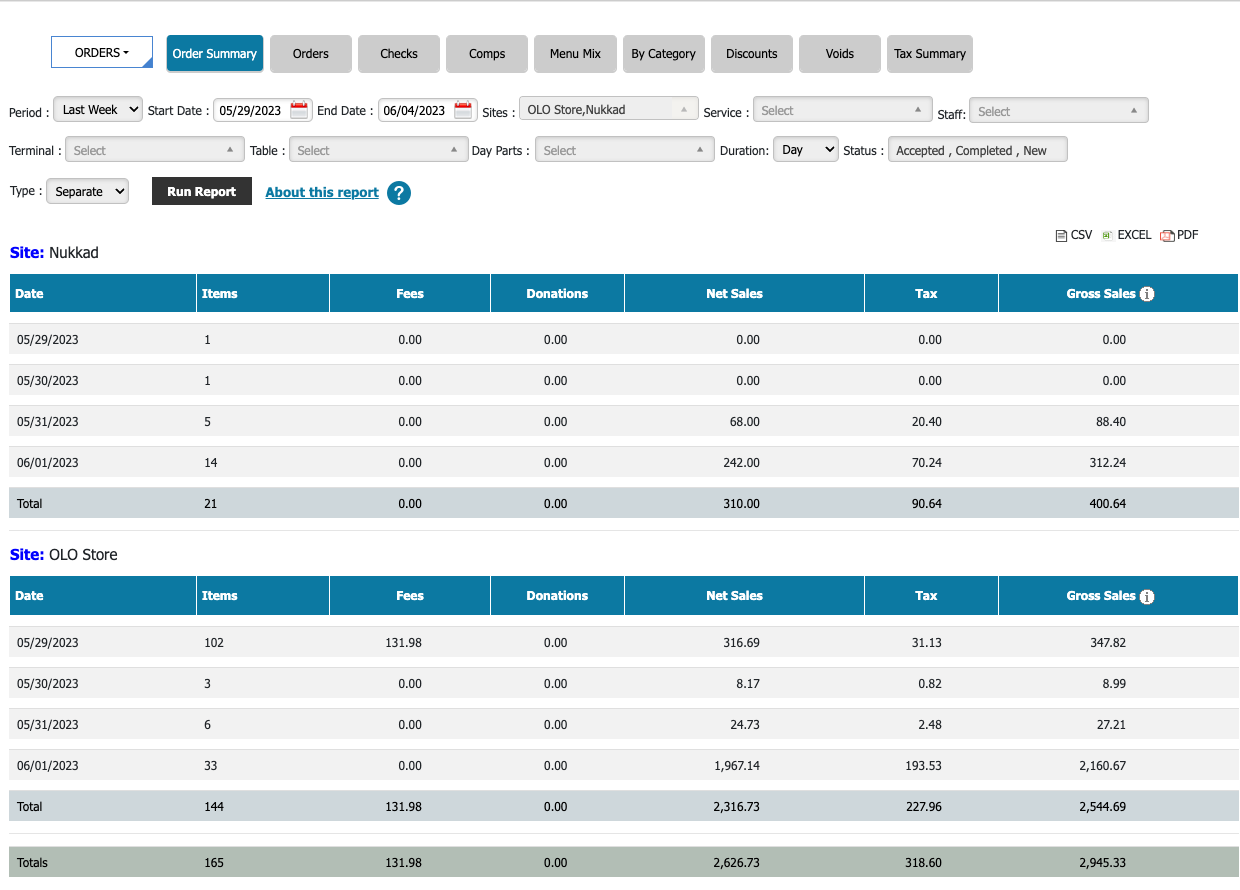Switch to the Tax Summary tab
This screenshot has height=890, width=1240.
pyautogui.click(x=930, y=54)
